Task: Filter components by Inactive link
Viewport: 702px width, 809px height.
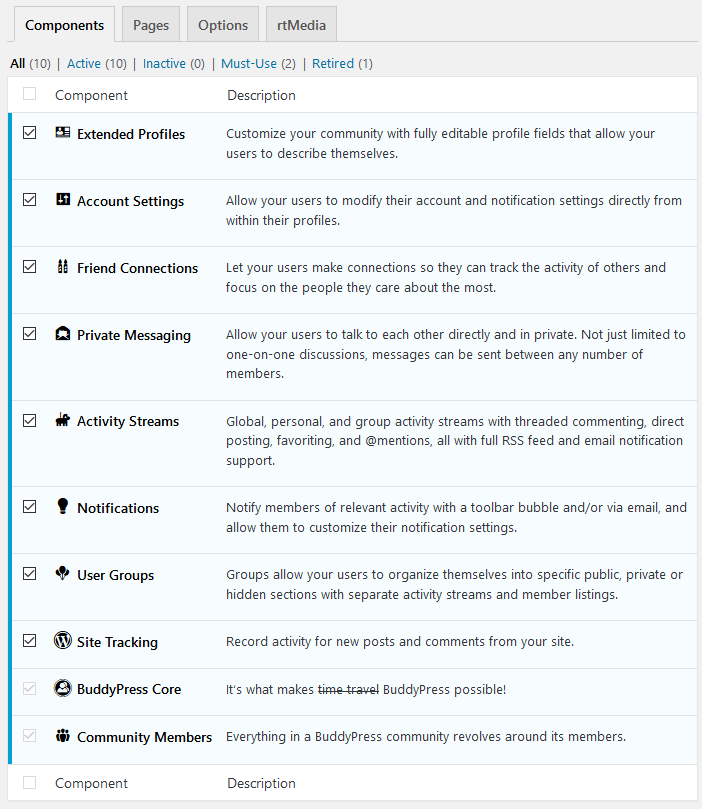Action: coord(164,63)
